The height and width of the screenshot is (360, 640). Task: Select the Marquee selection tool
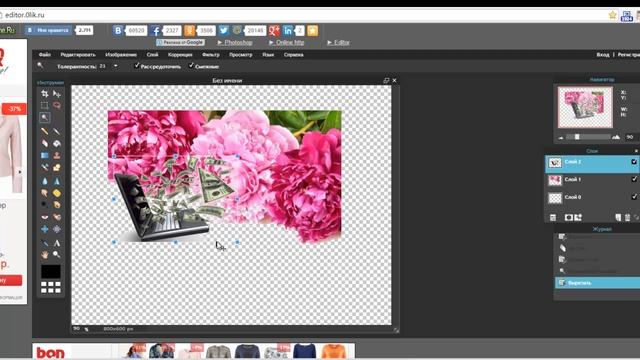(45, 105)
